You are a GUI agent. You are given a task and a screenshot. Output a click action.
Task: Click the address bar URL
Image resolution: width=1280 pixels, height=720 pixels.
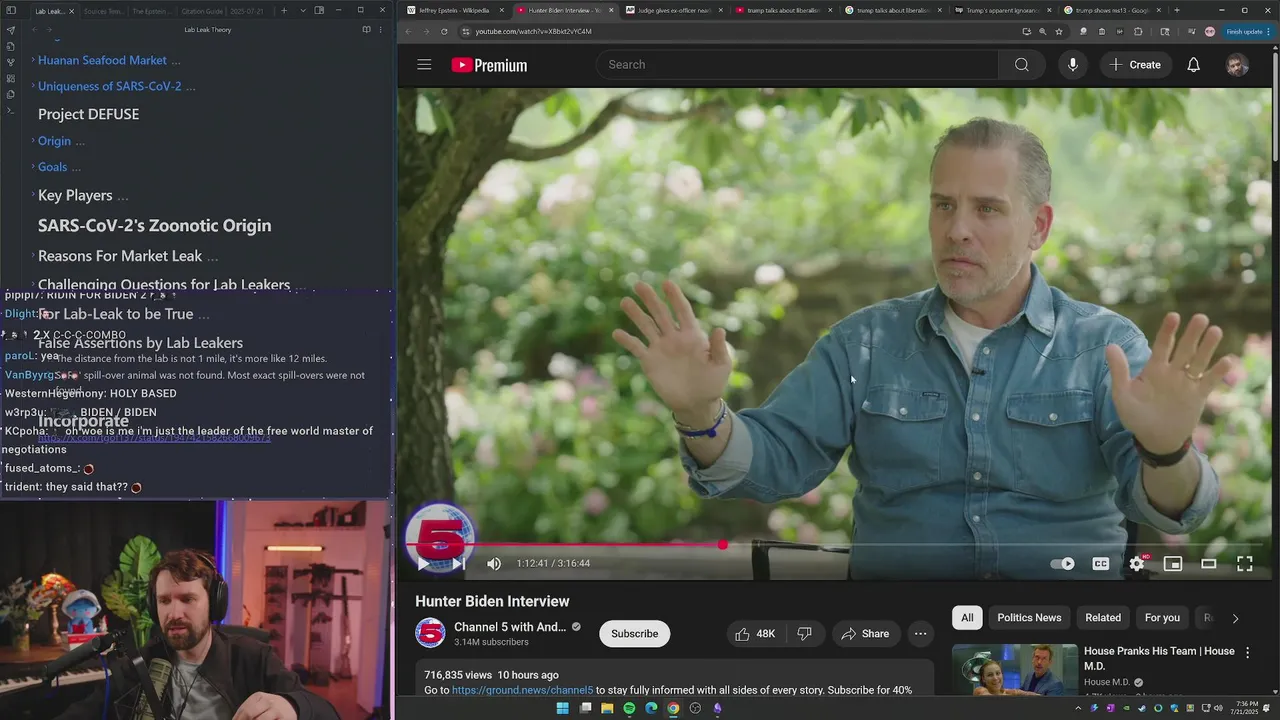click(533, 31)
